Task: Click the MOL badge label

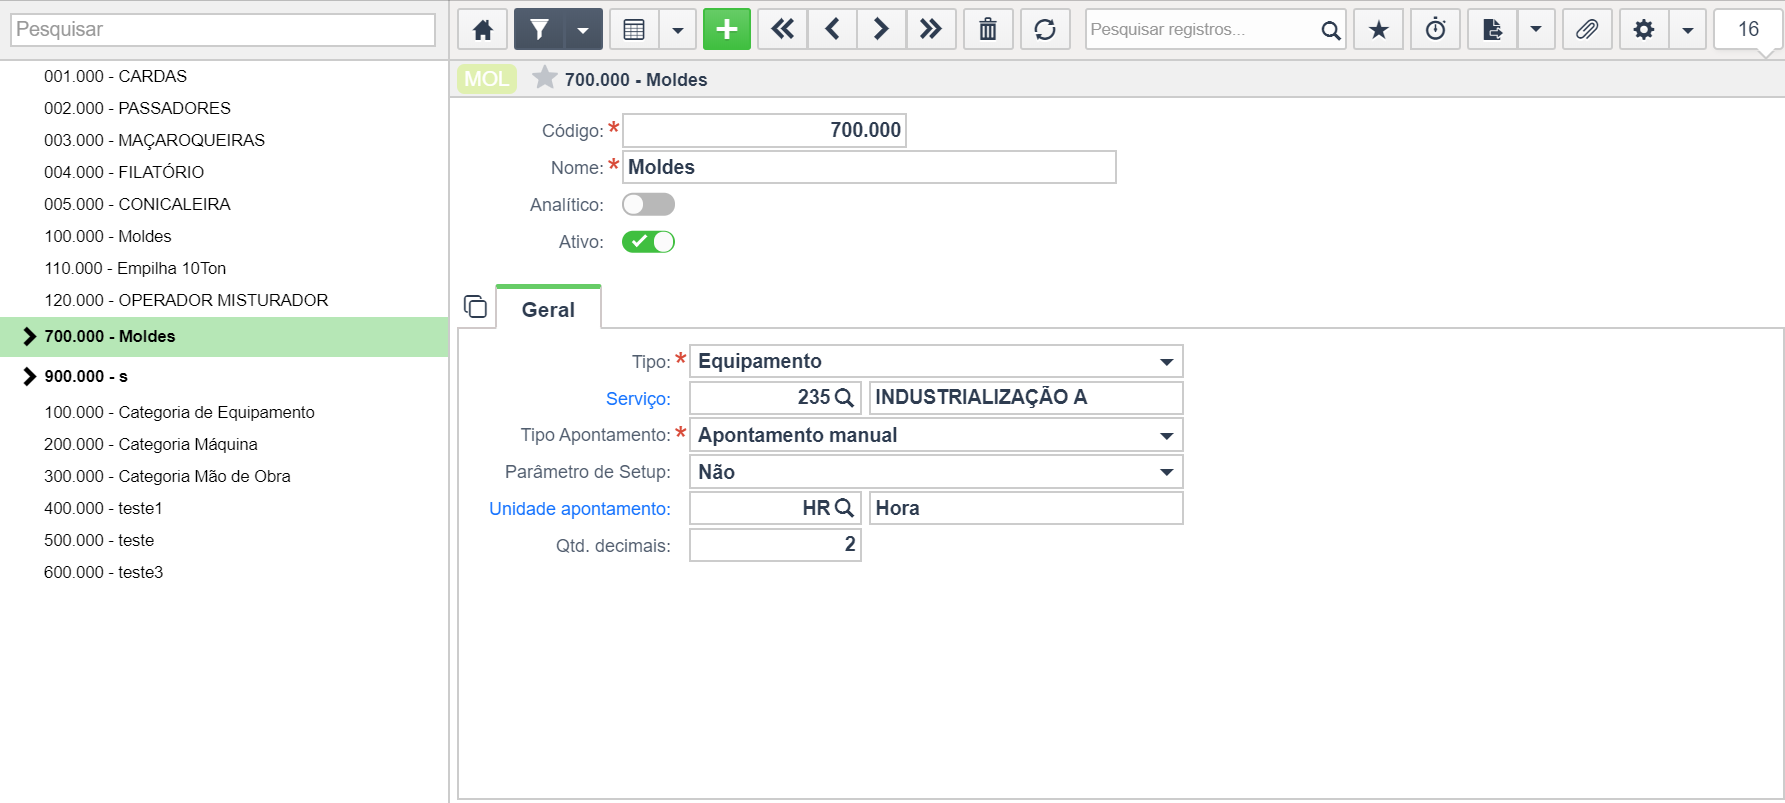Action: (487, 79)
